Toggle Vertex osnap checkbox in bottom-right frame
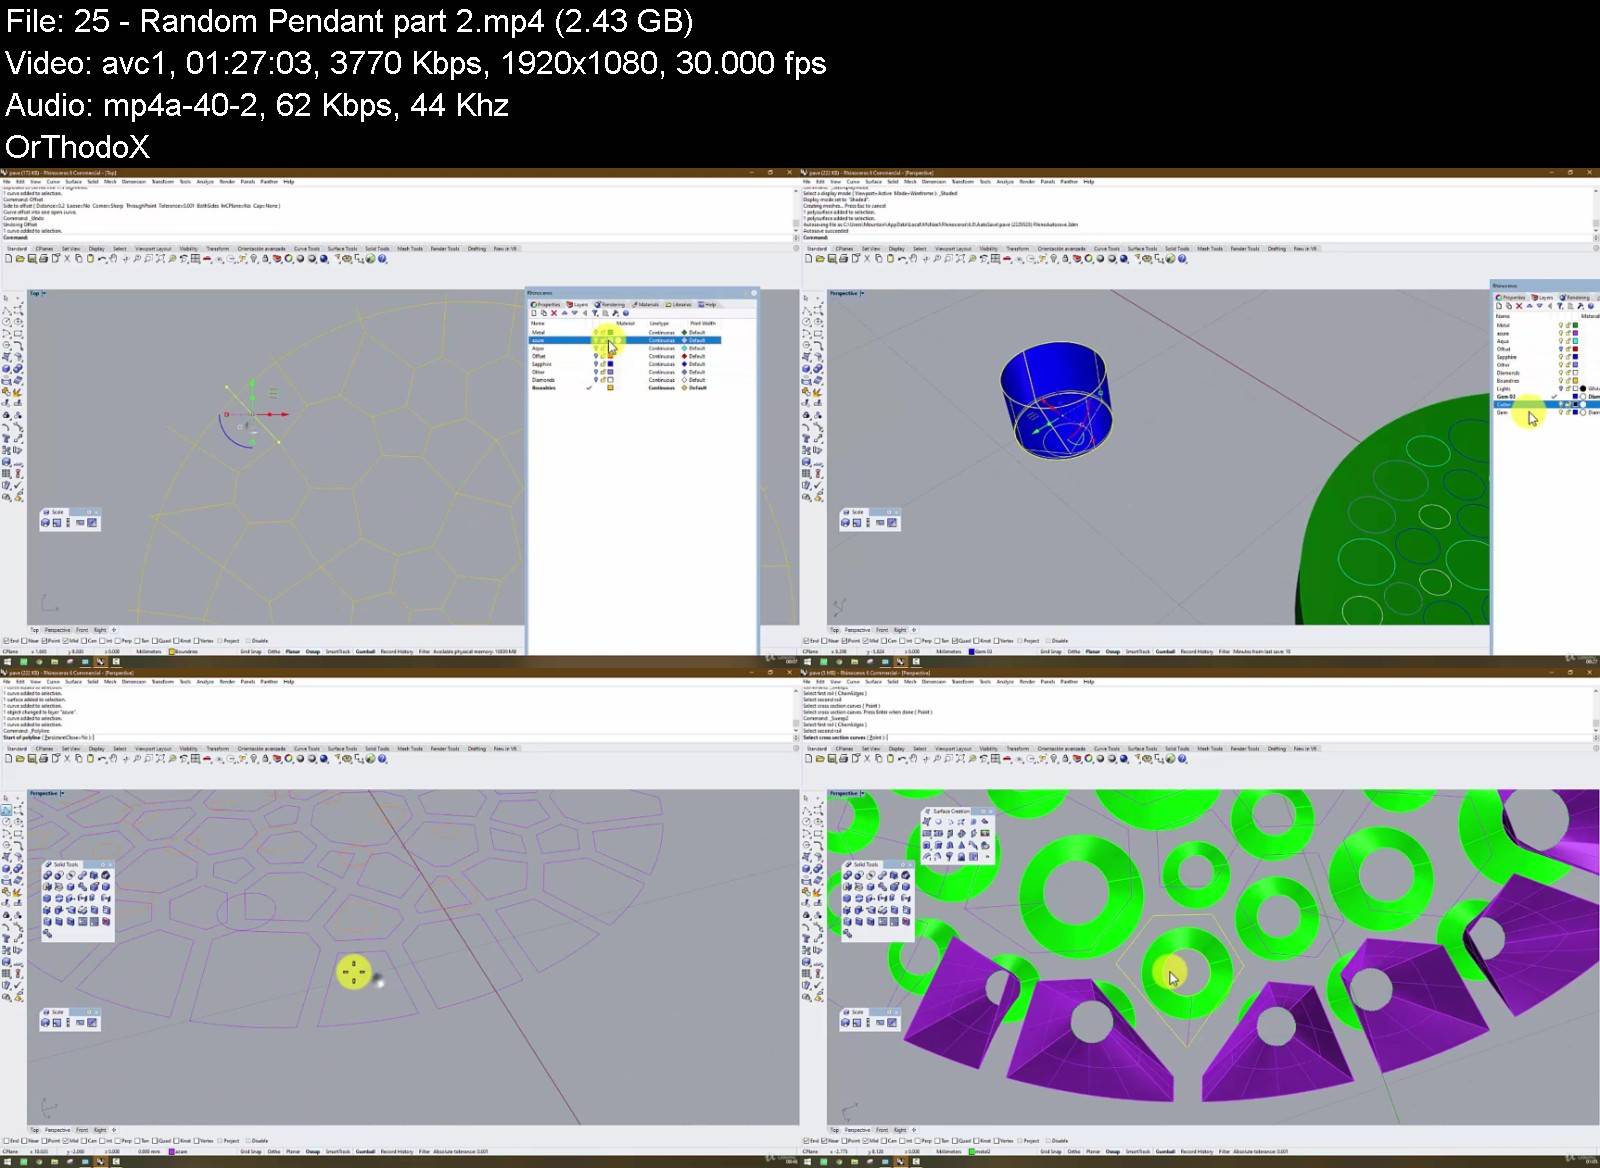 tap(996, 1140)
